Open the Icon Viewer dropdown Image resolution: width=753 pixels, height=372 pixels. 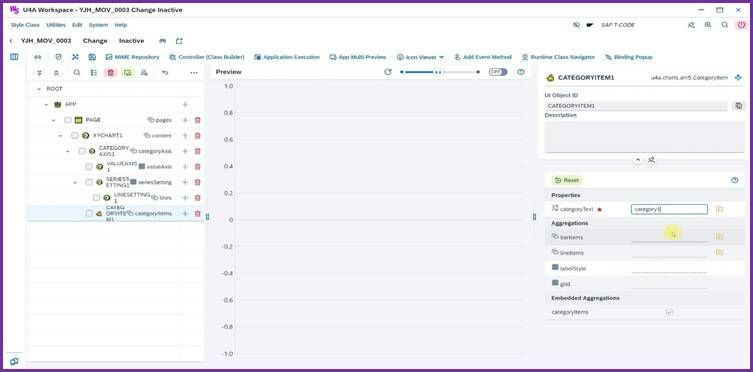[420, 57]
